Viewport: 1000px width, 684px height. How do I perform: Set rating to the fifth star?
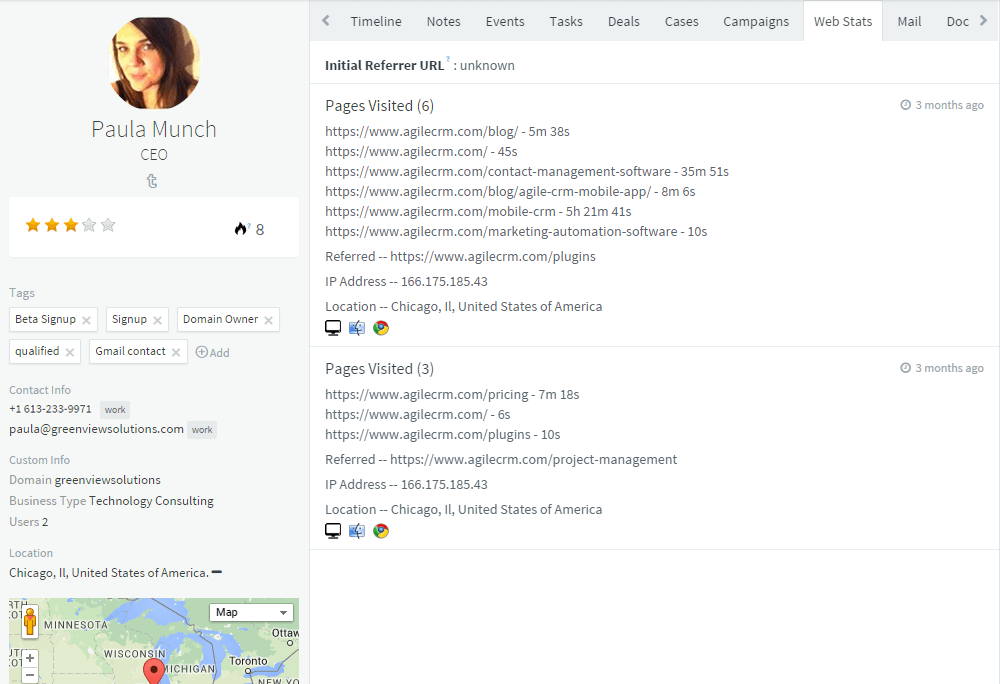108,225
